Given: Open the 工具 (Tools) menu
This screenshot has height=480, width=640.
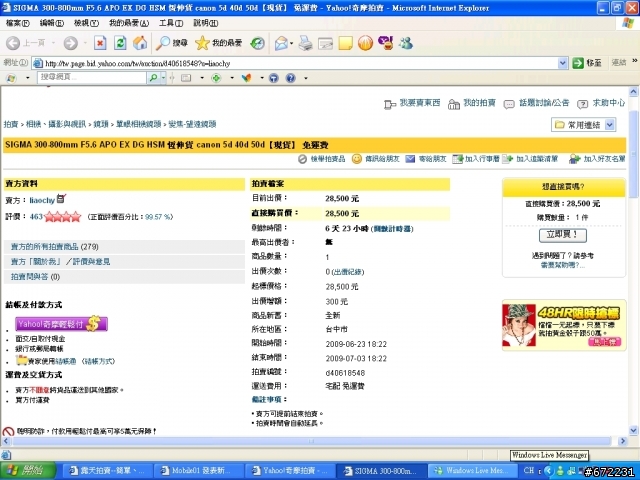Looking at the screenshot, I should (171, 23).
